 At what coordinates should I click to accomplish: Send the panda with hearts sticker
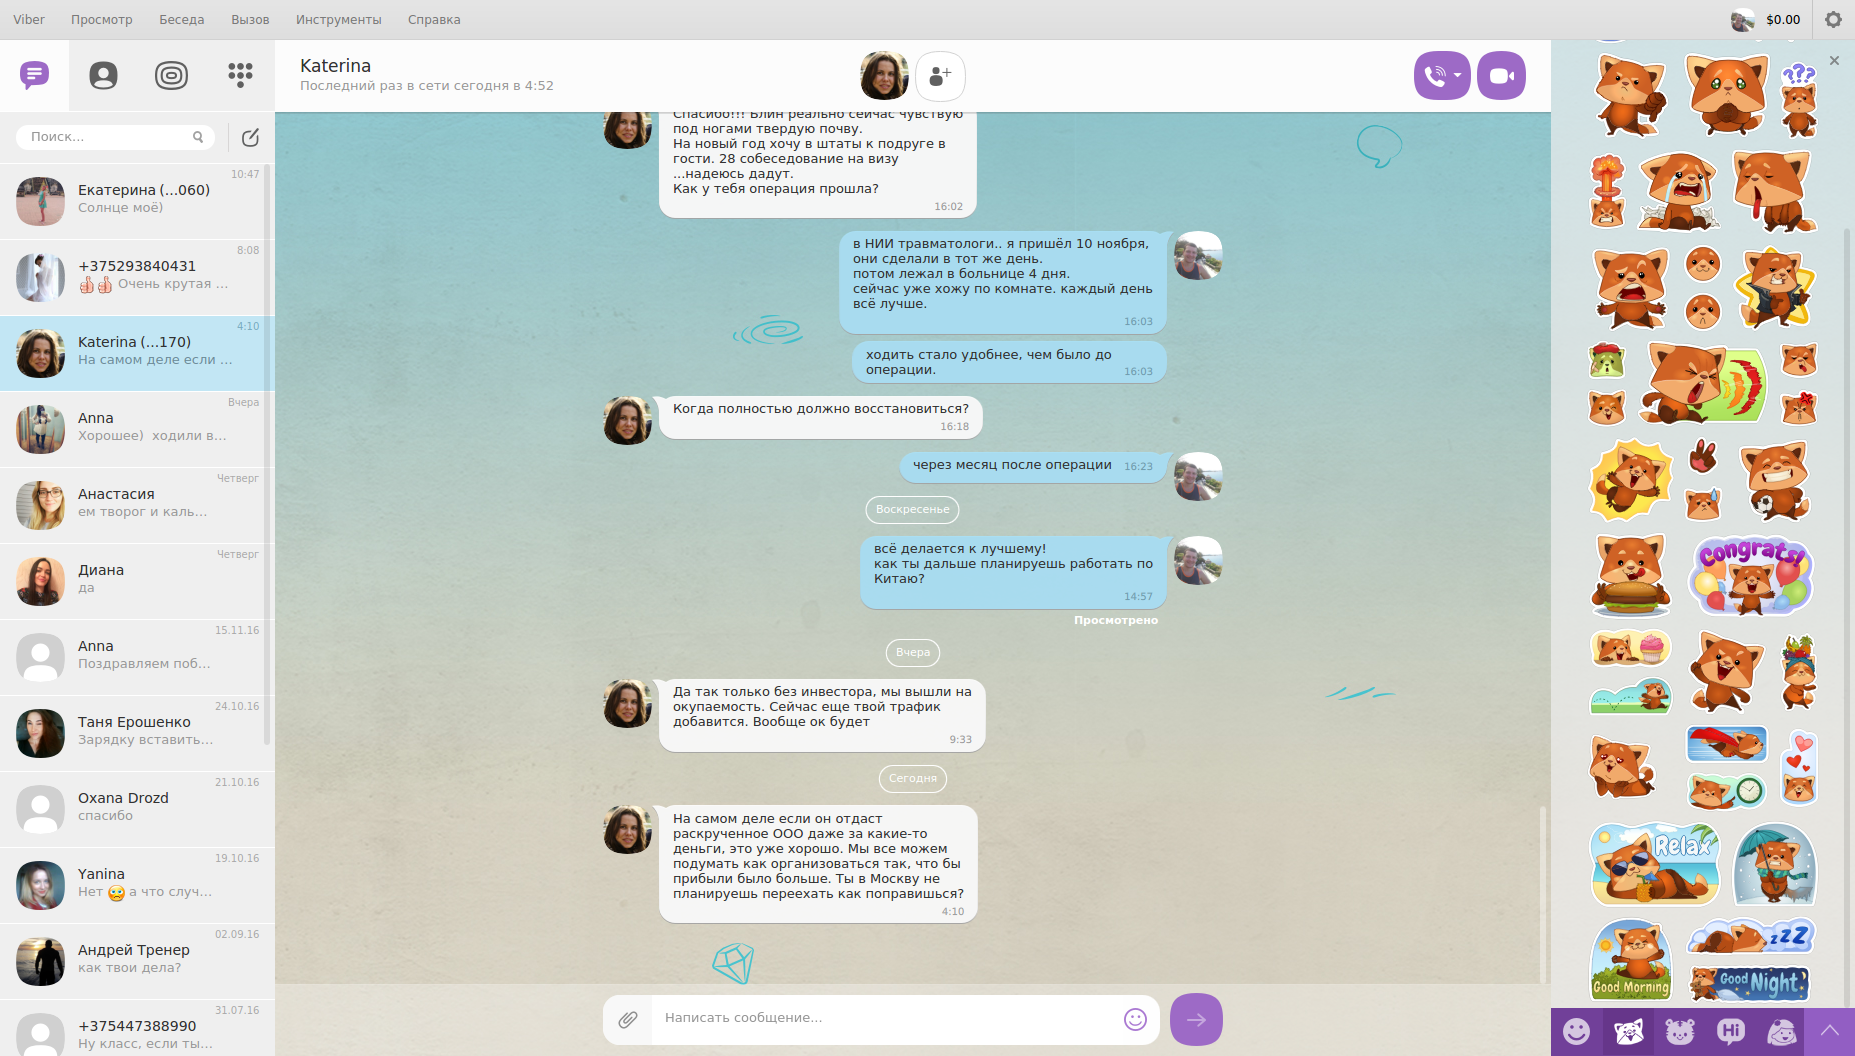pyautogui.click(x=1799, y=768)
